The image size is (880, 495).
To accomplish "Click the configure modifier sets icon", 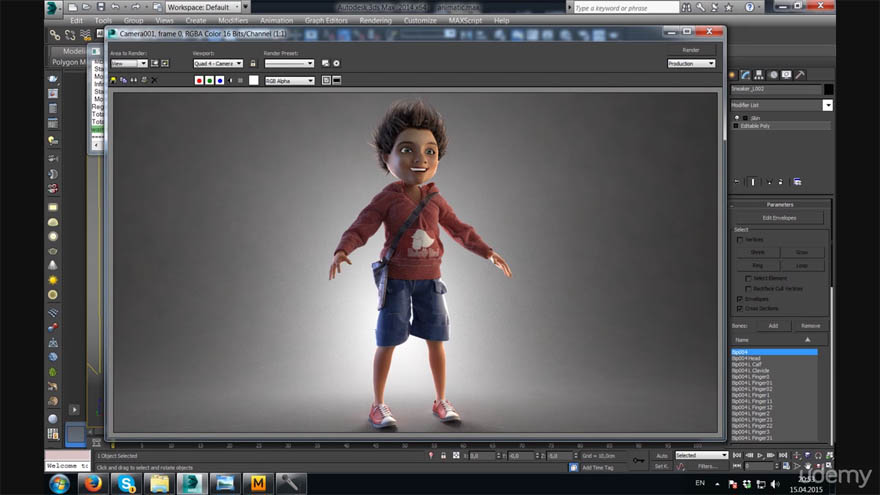I will pos(797,182).
